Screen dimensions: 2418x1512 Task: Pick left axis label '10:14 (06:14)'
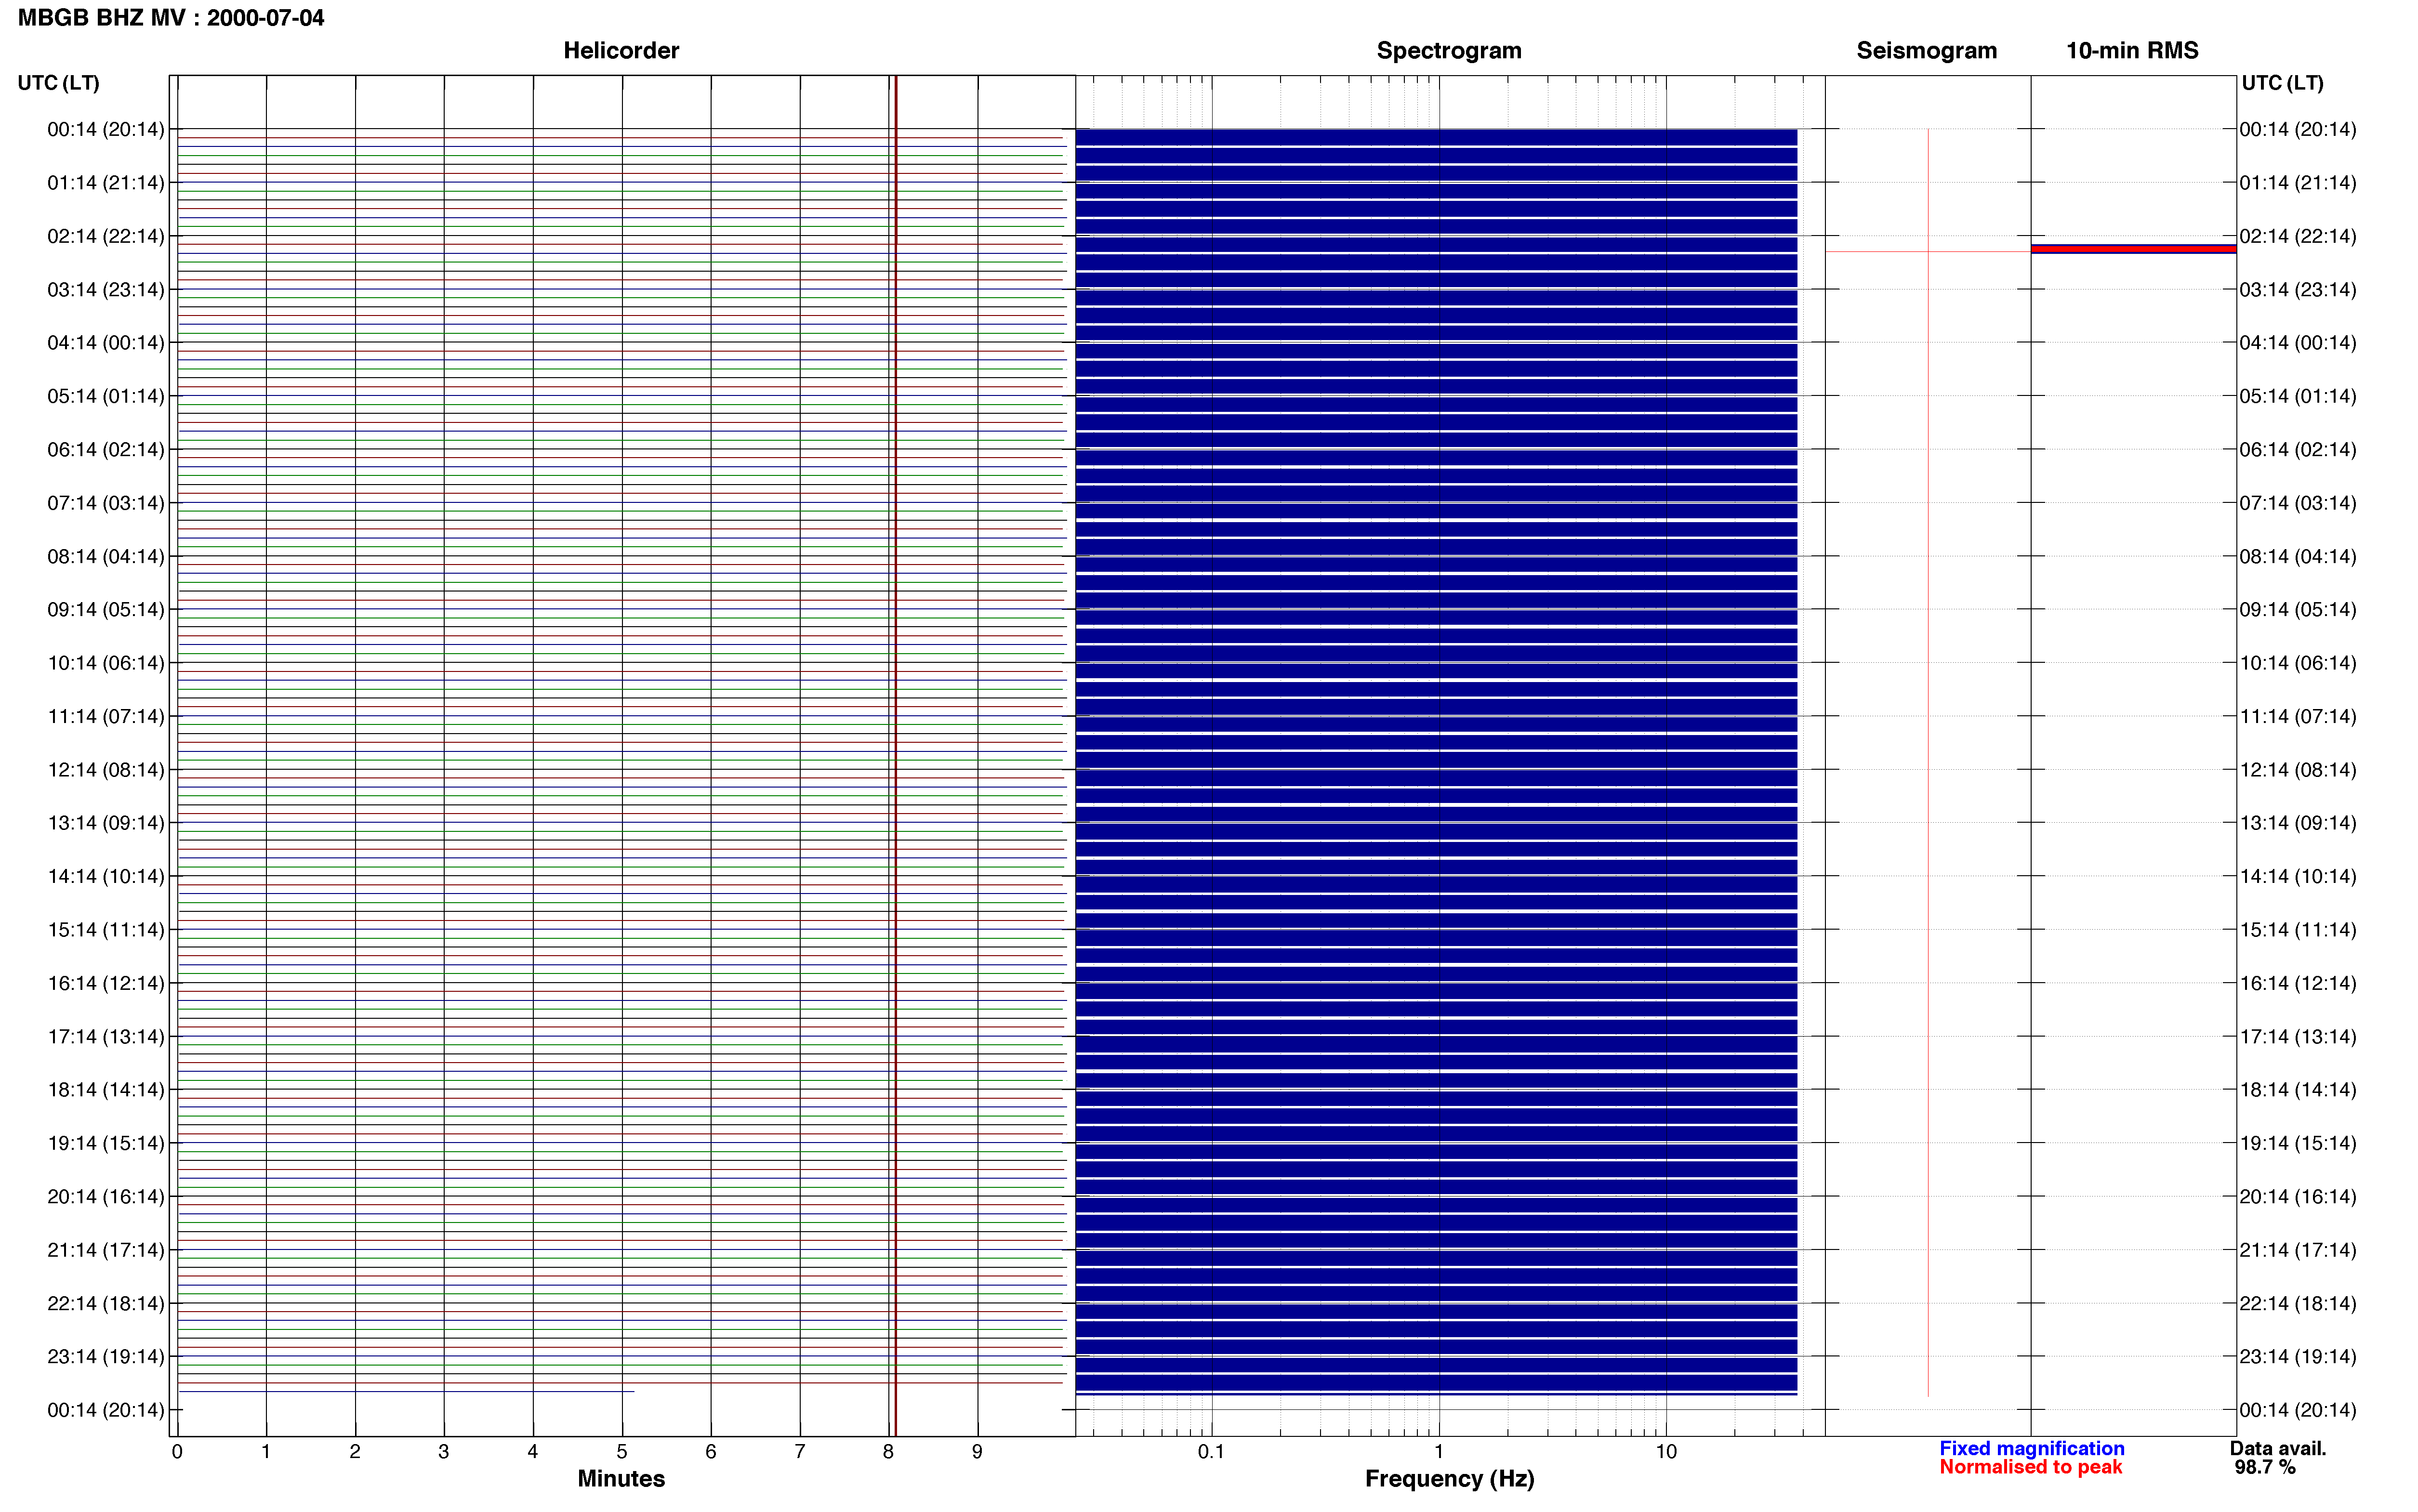coord(106,663)
